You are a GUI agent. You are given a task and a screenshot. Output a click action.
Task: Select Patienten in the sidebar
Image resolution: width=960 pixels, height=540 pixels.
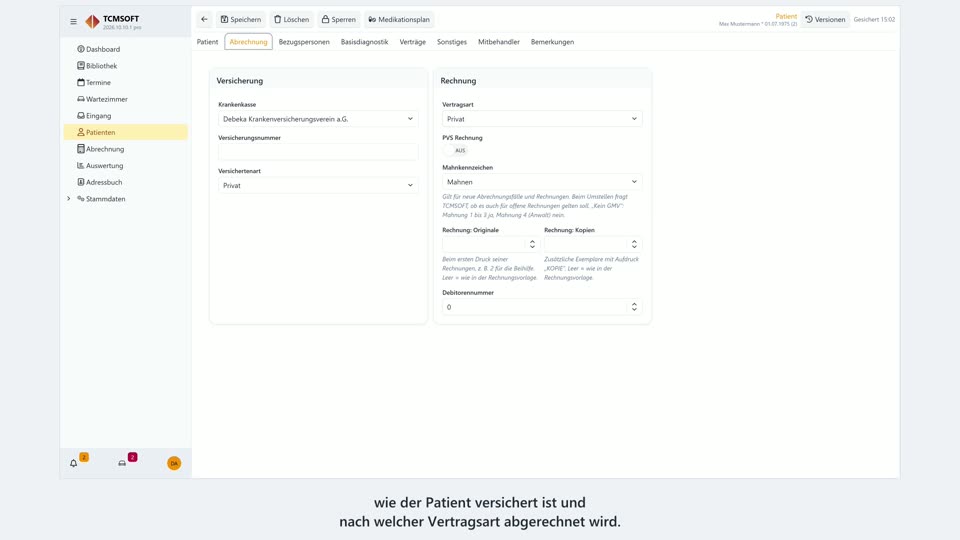coord(126,132)
